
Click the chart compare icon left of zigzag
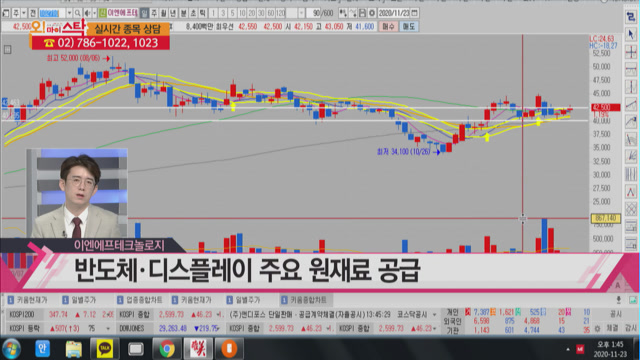[x=343, y=13]
